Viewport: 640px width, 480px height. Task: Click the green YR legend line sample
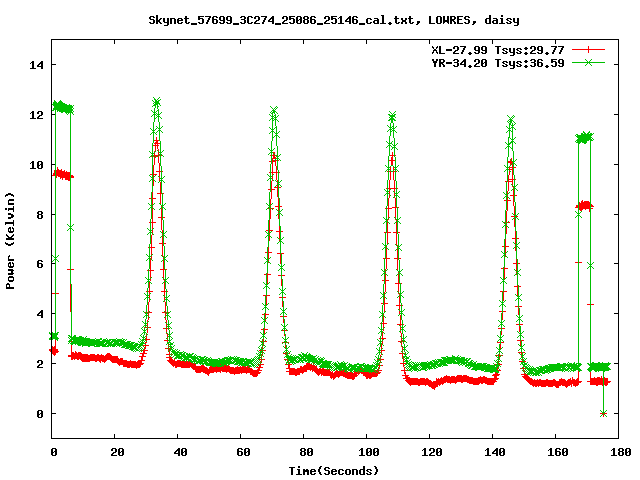(588, 62)
